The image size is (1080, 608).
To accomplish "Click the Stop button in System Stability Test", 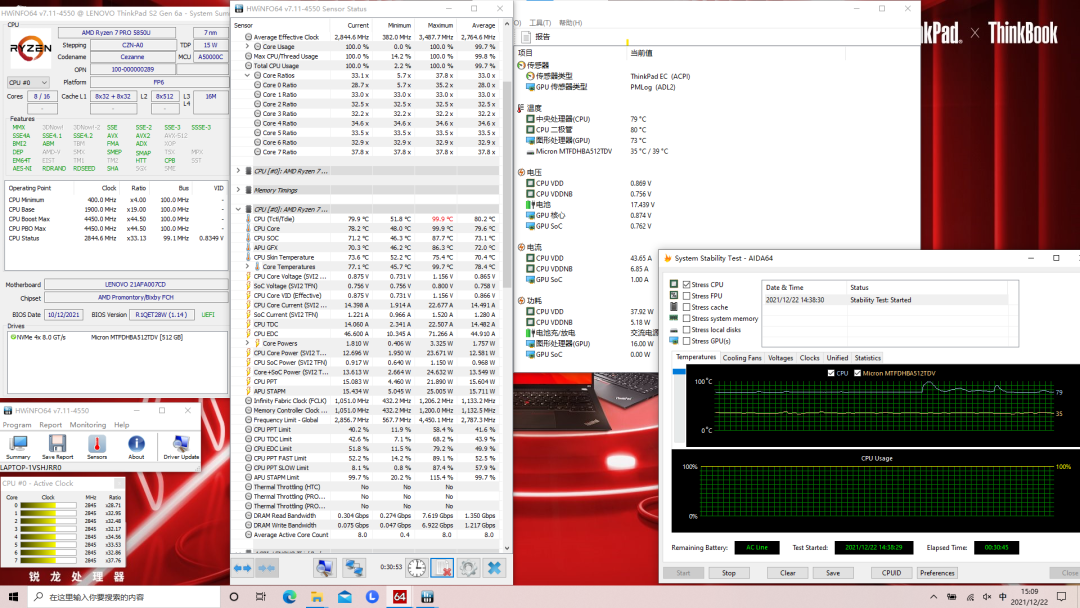I will 729,573.
